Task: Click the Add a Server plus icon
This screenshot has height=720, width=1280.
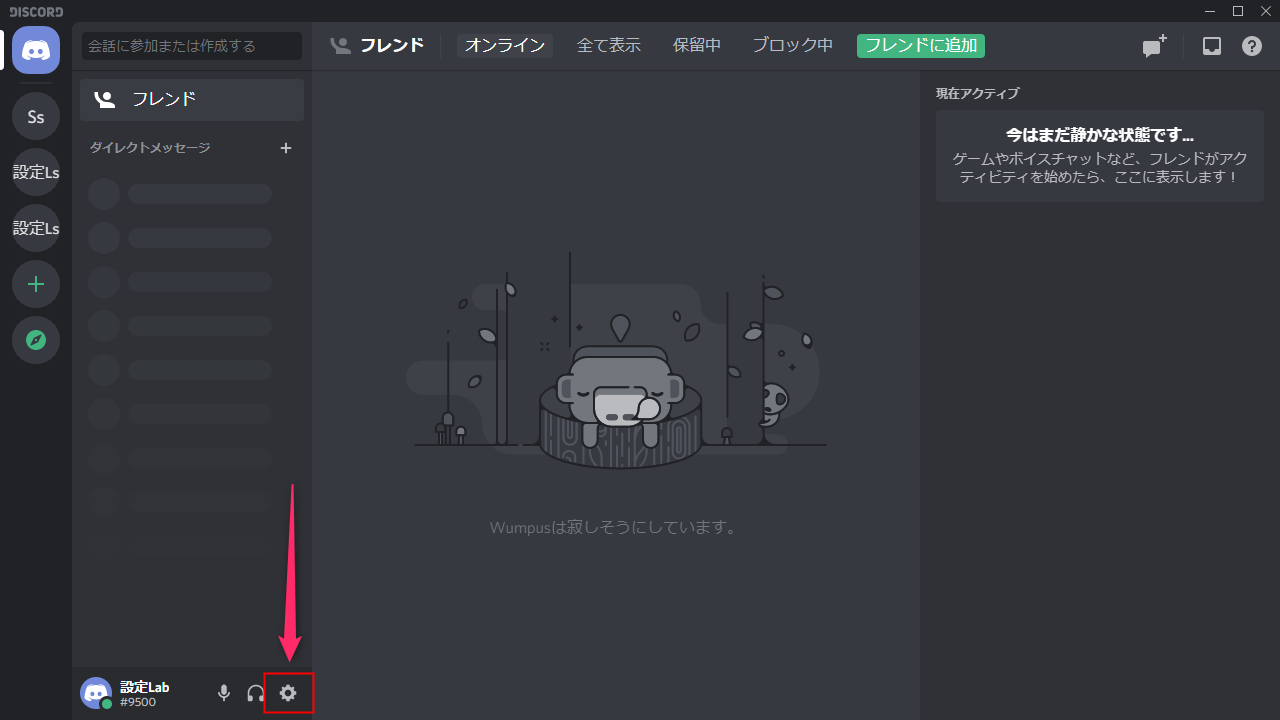Action: [36, 284]
